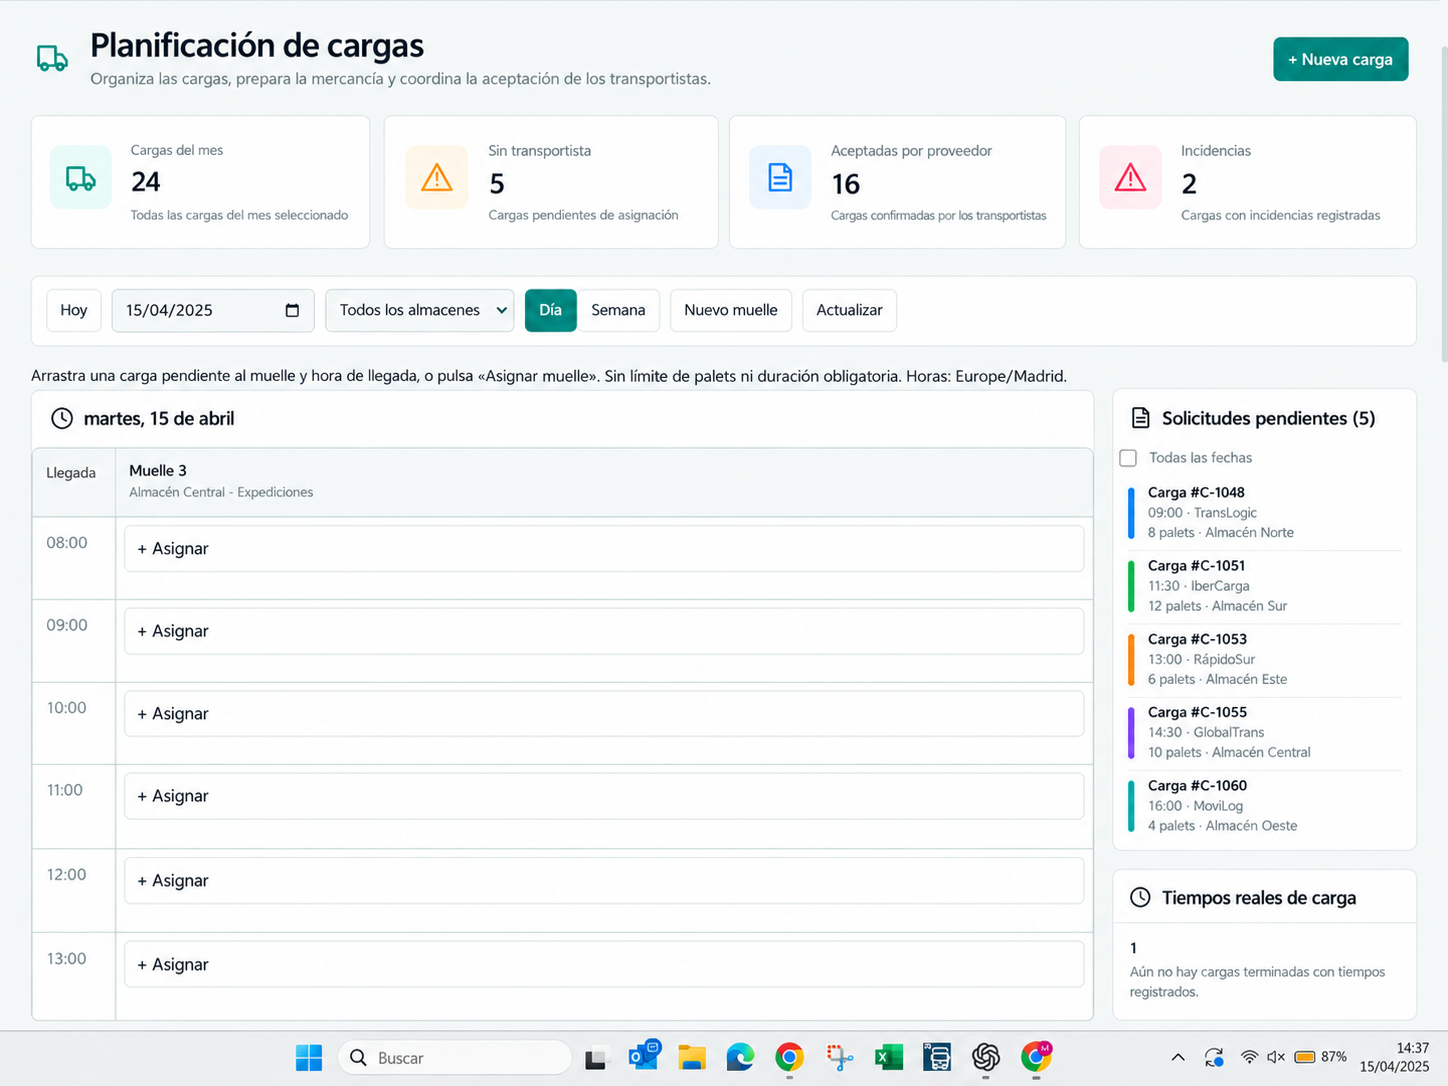Open the Todos los almacenes dropdown
Image resolution: width=1448 pixels, height=1086 pixels.
pos(420,310)
